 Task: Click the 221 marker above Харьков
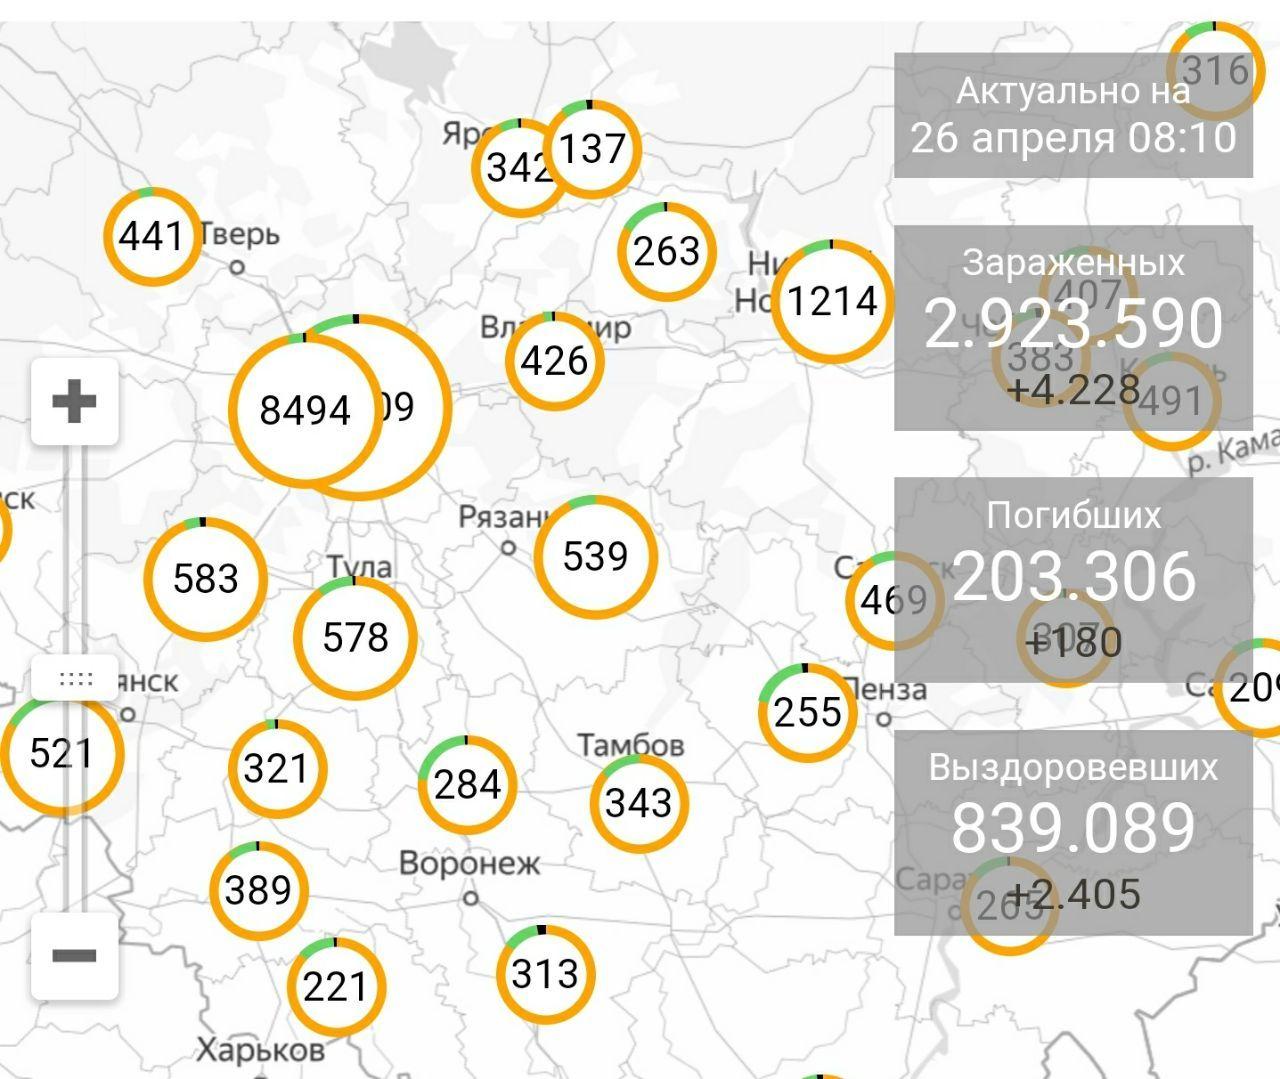click(336, 987)
